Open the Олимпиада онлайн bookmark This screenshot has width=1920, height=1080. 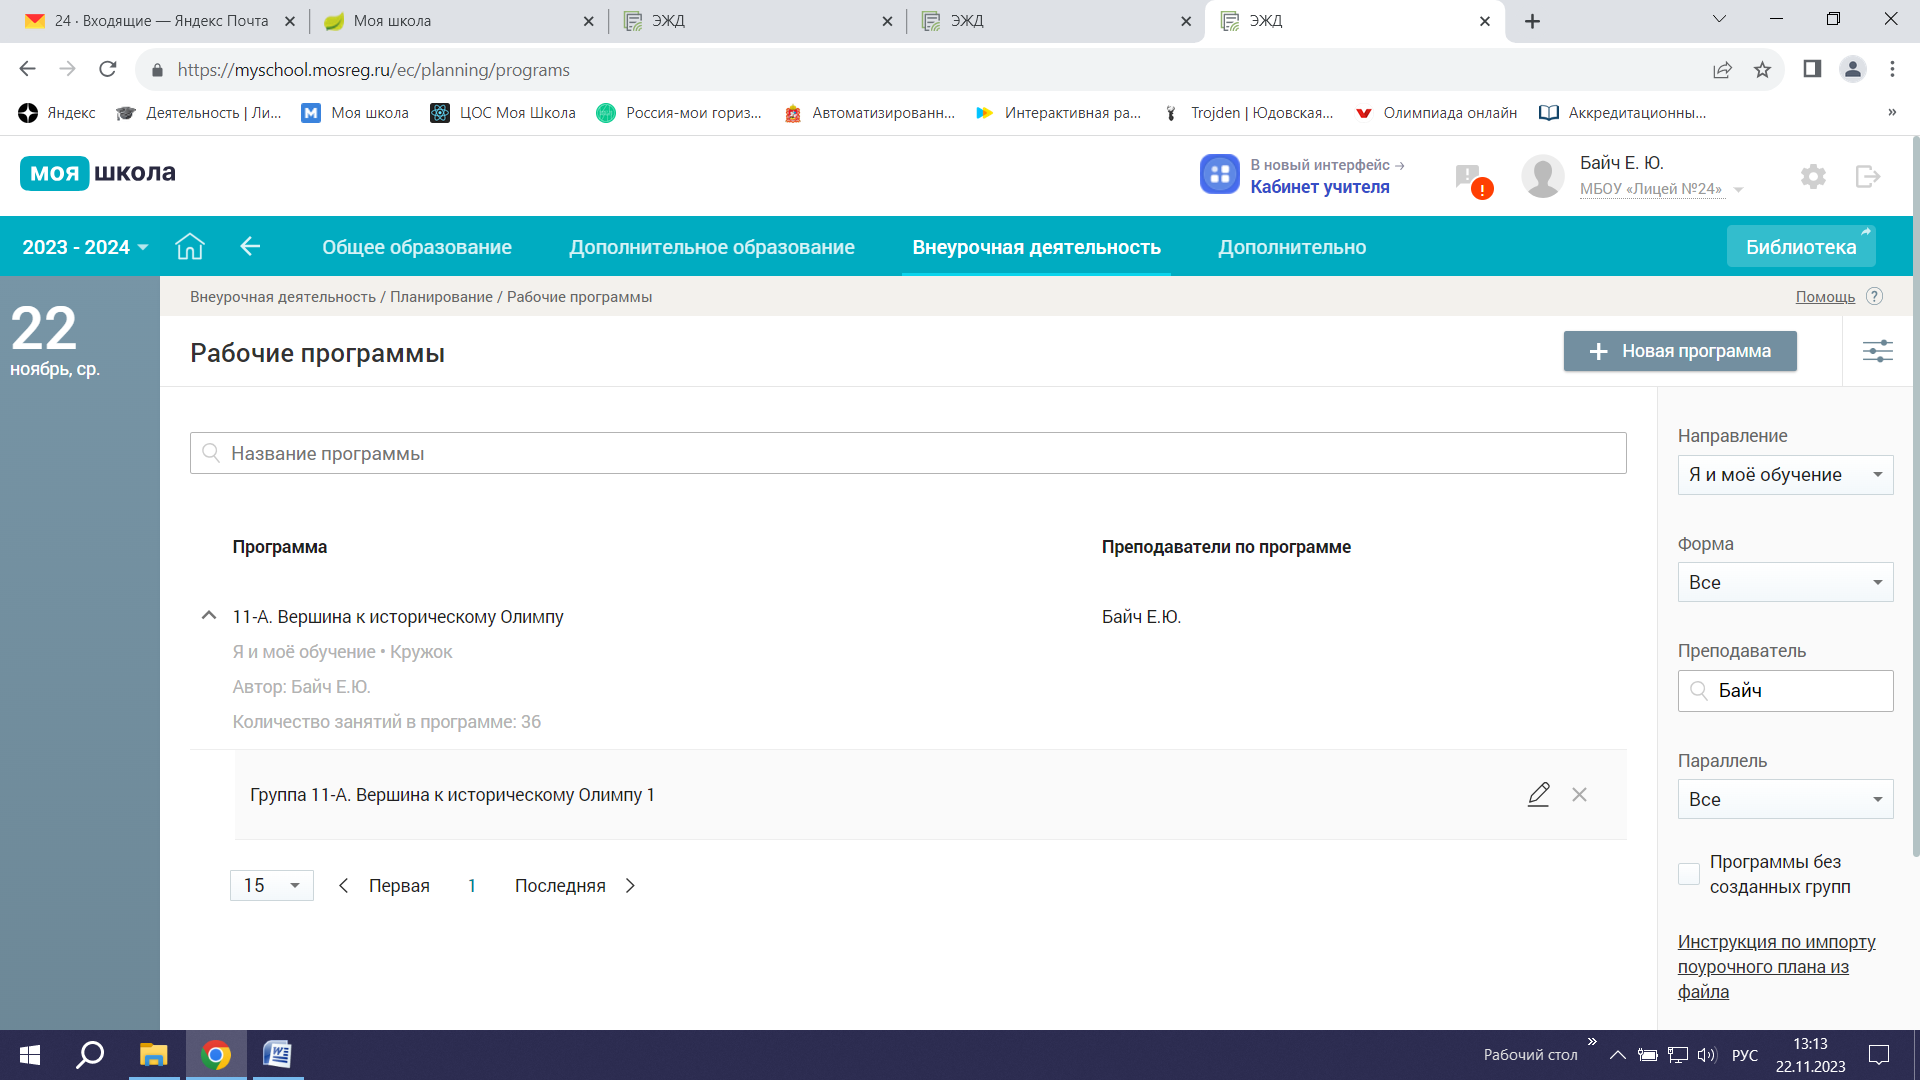click(x=1435, y=113)
